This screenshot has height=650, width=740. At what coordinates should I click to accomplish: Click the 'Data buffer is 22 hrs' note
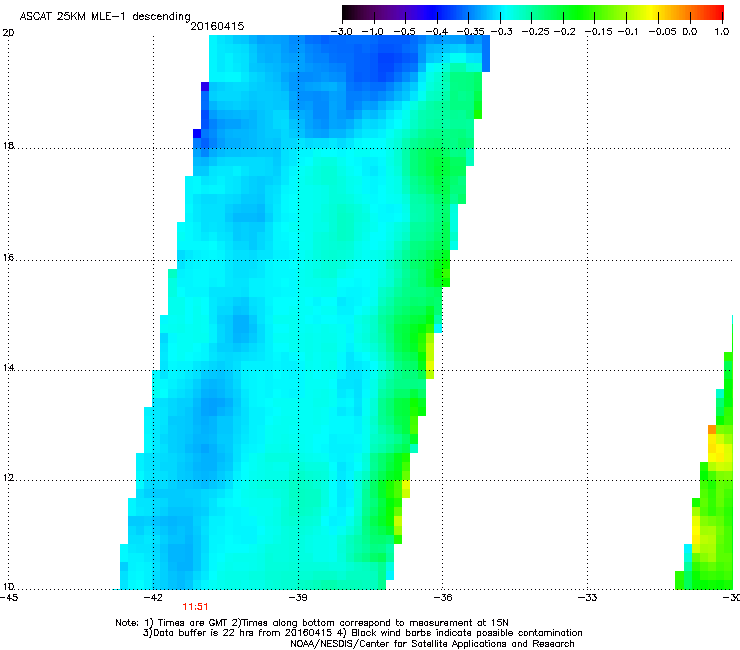point(362,633)
